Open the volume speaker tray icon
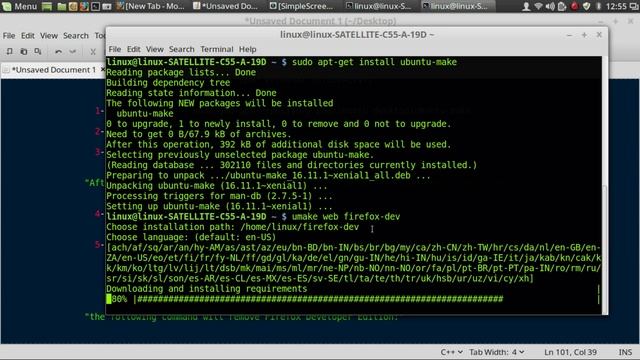The height and width of the screenshot is (360, 640). coord(550,6)
